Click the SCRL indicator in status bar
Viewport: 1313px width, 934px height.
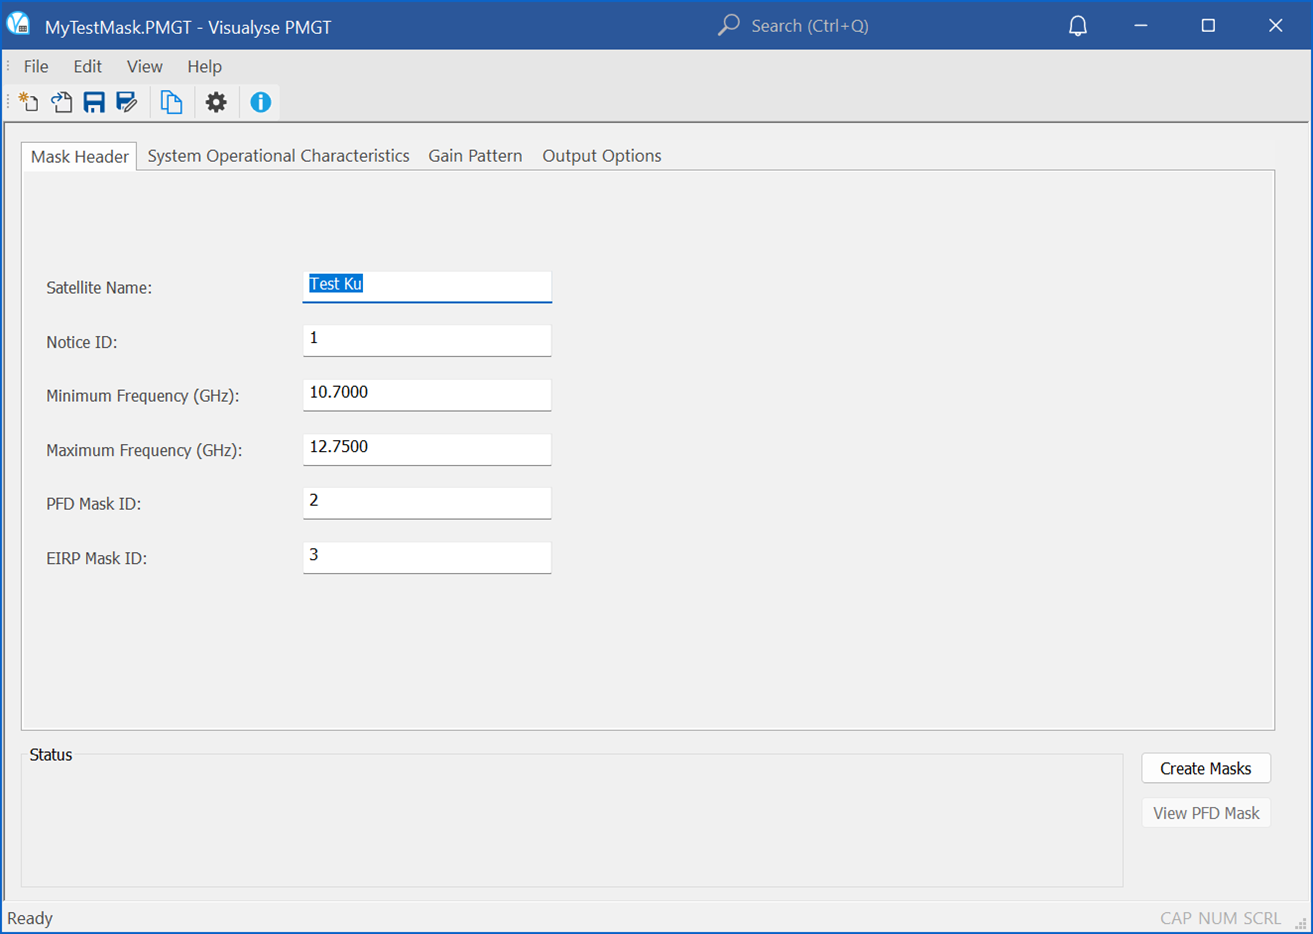pos(1262,918)
